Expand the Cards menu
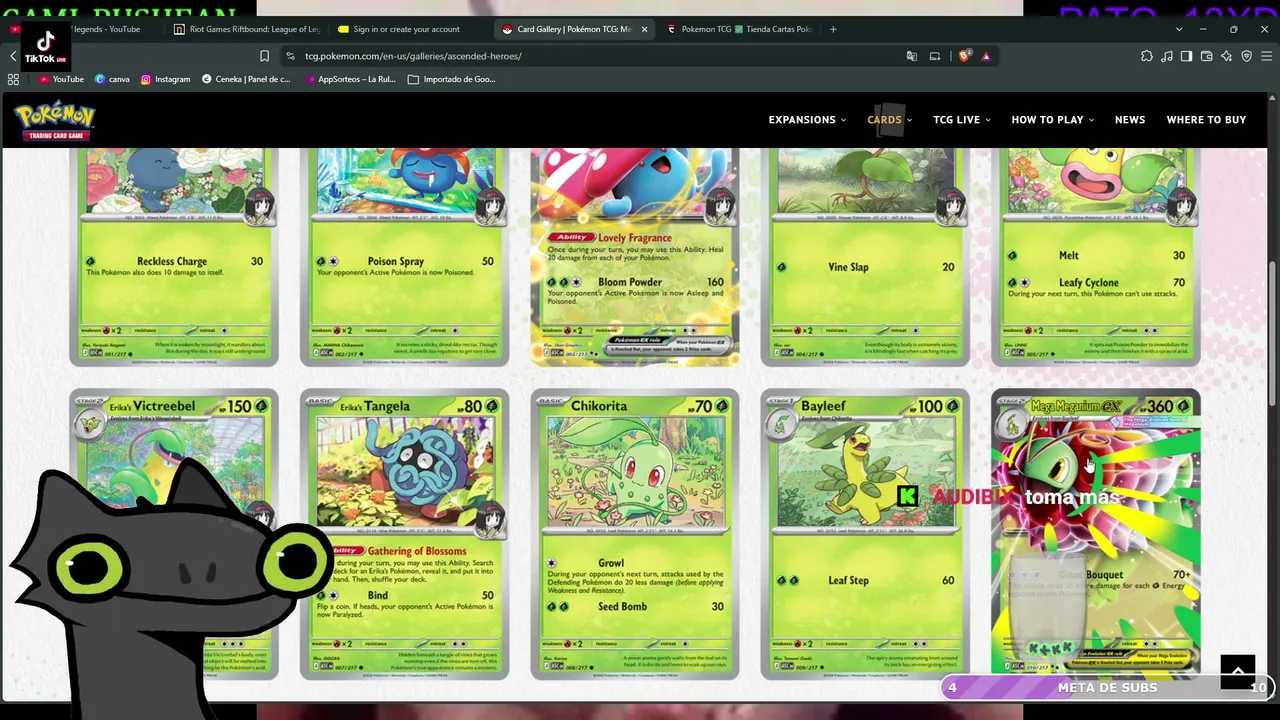This screenshot has width=1280, height=720. [889, 120]
